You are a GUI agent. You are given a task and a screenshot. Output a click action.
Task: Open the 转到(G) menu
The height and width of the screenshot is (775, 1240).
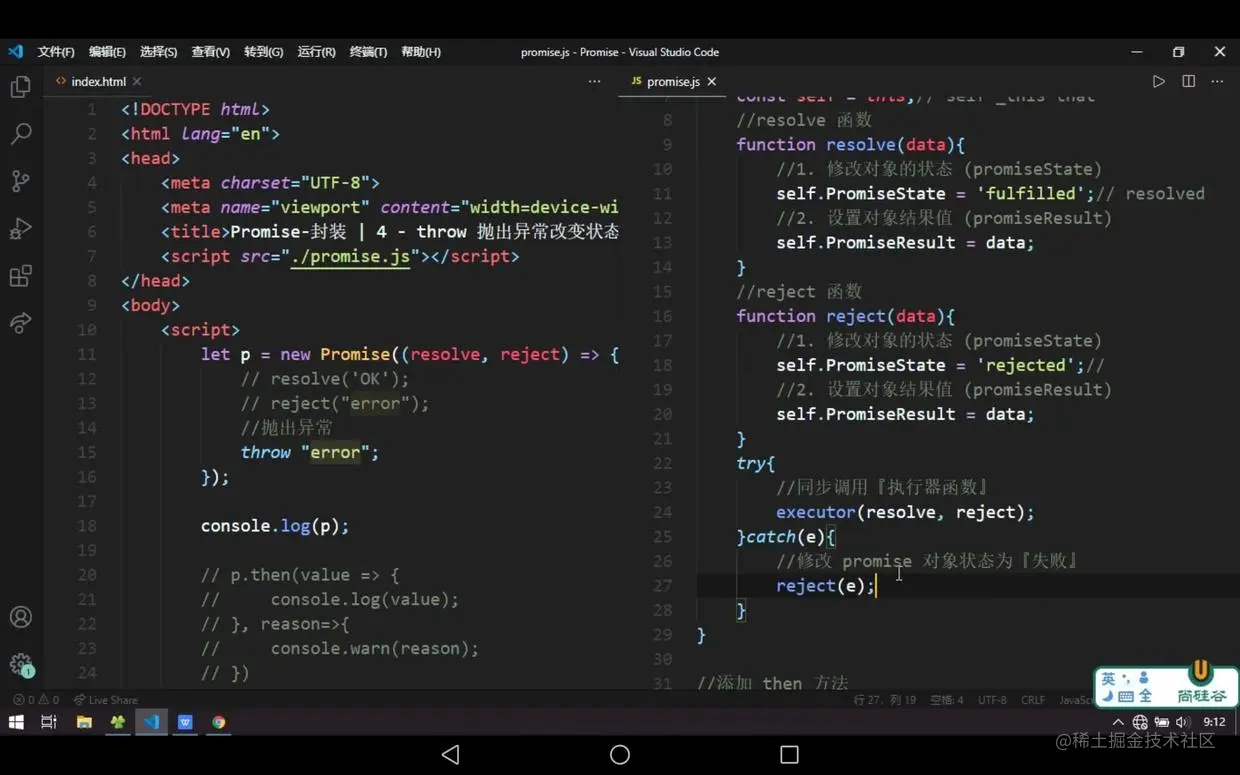pos(263,52)
